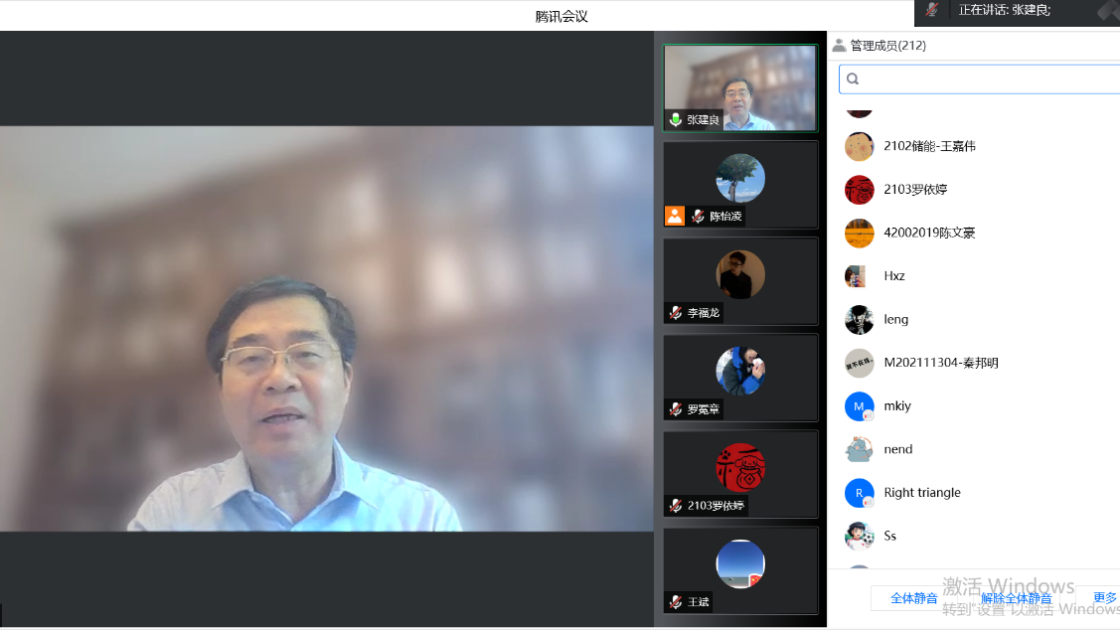Click inside the participant search input field
This screenshot has width=1120, height=630.
(980, 78)
